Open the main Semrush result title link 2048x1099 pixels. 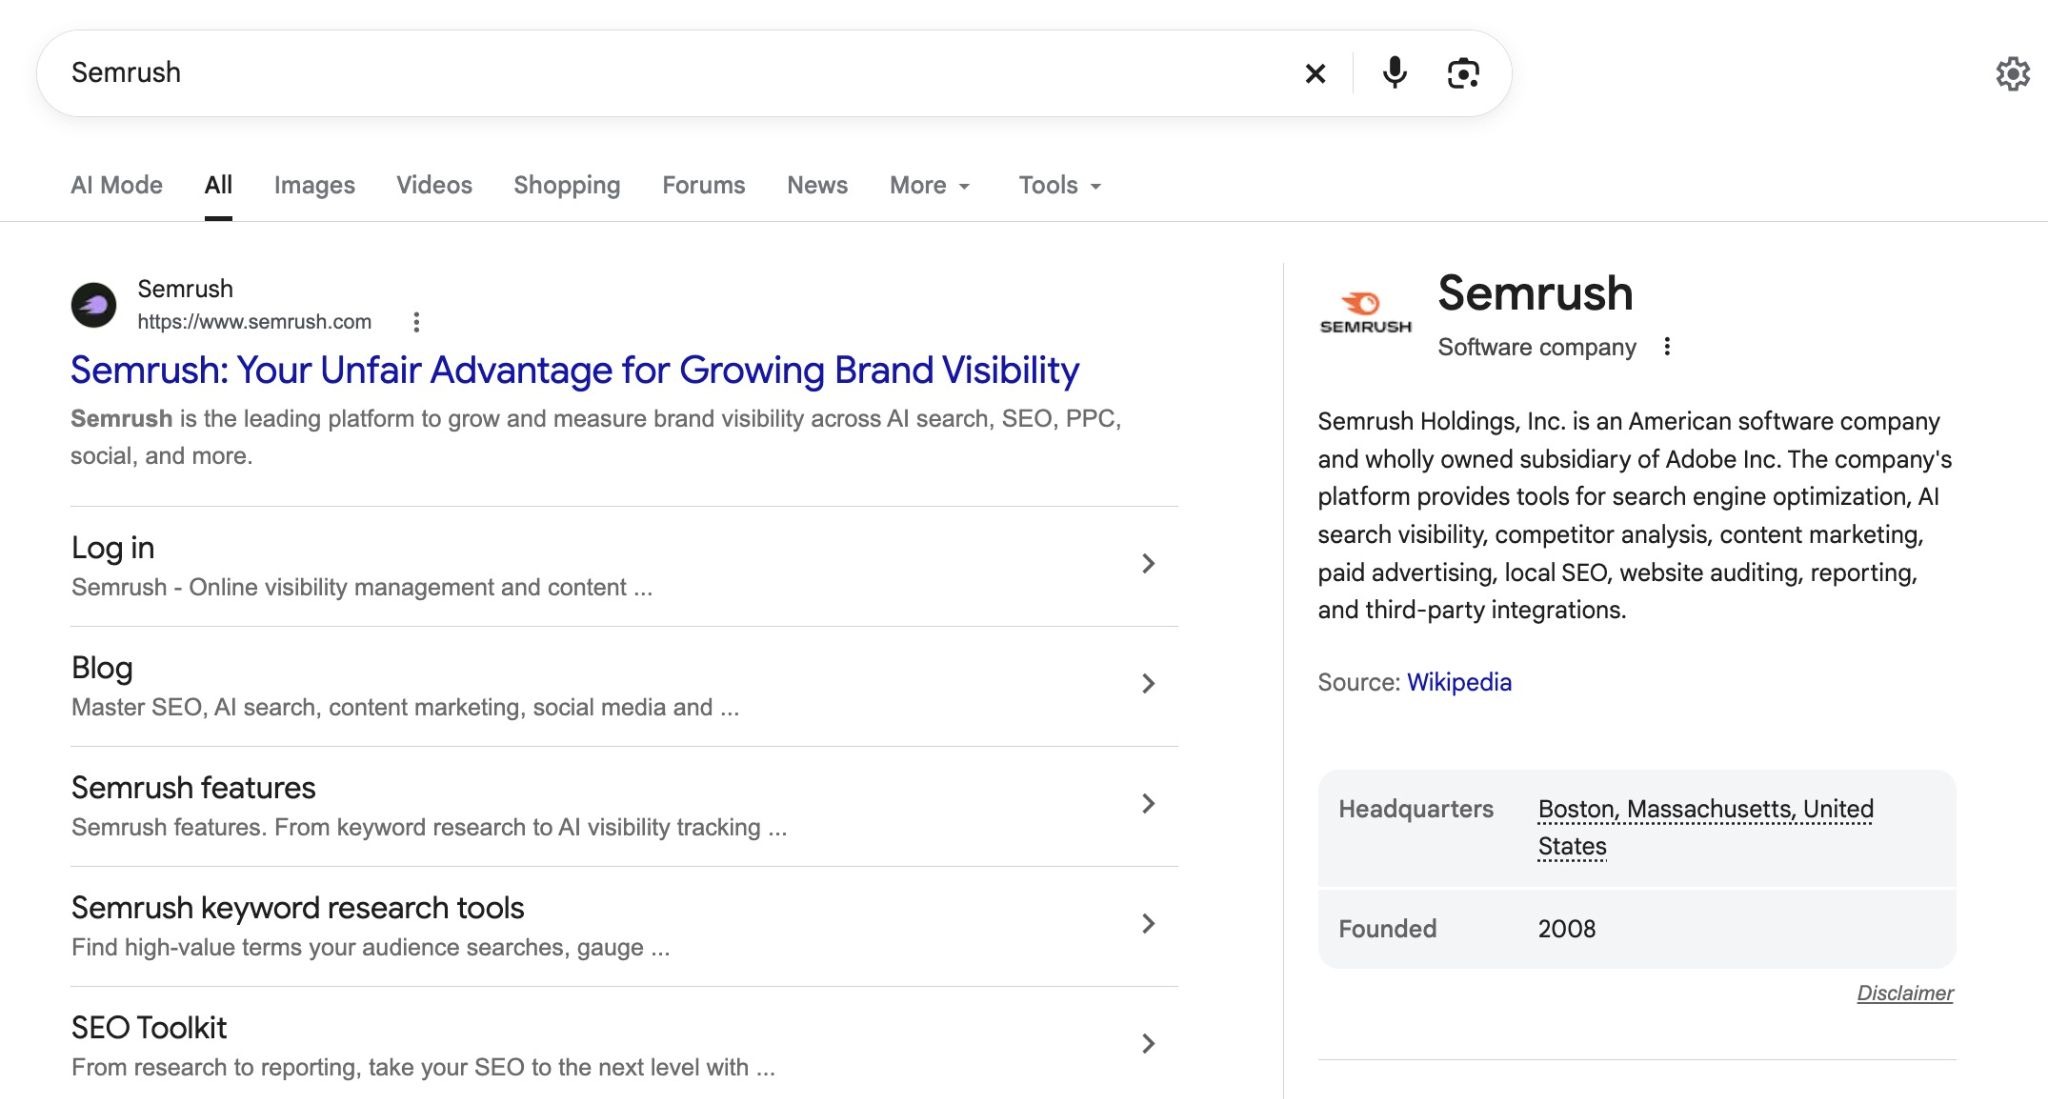[x=575, y=370]
